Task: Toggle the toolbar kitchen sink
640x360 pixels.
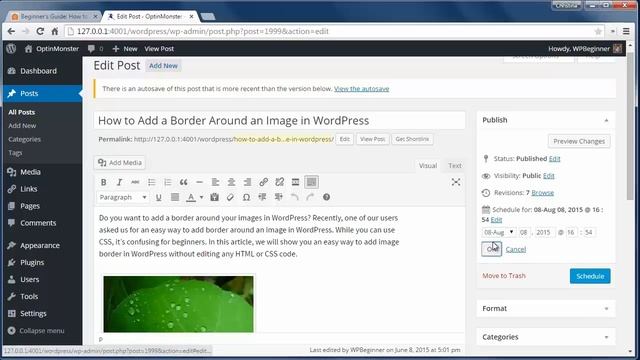Action: 311,182
